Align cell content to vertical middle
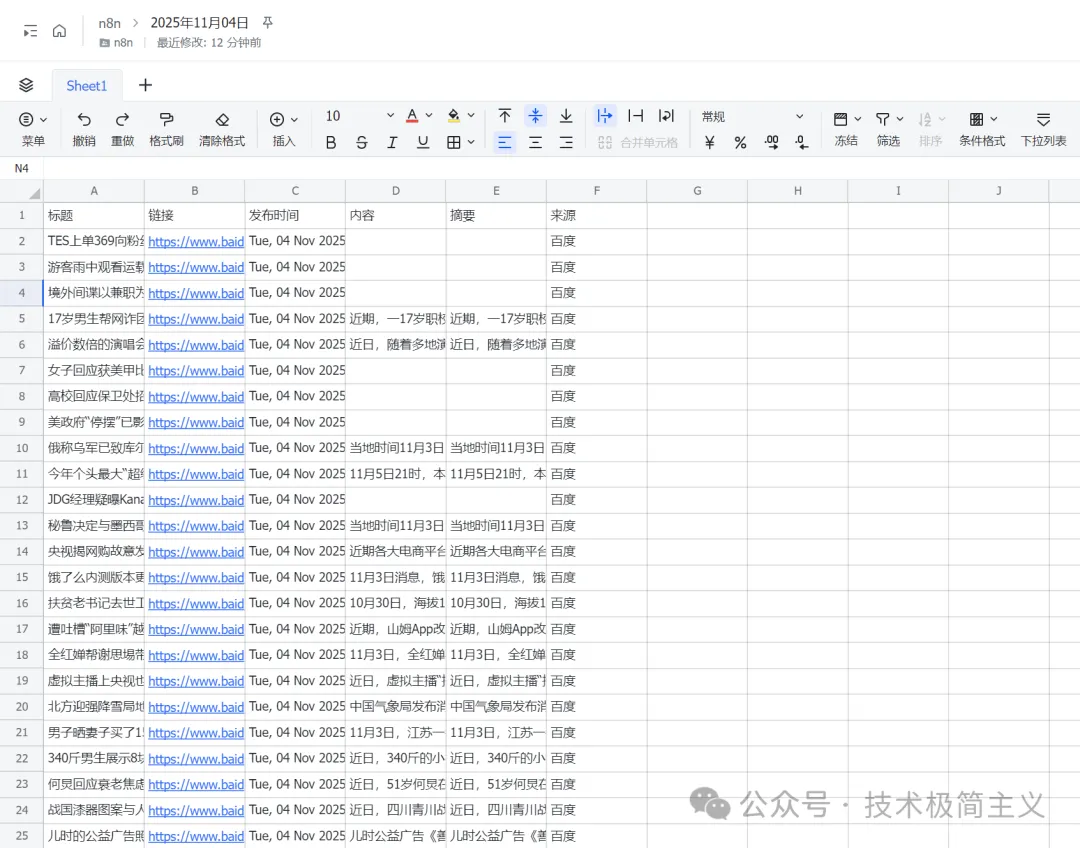The width and height of the screenshot is (1080, 848). (x=535, y=116)
